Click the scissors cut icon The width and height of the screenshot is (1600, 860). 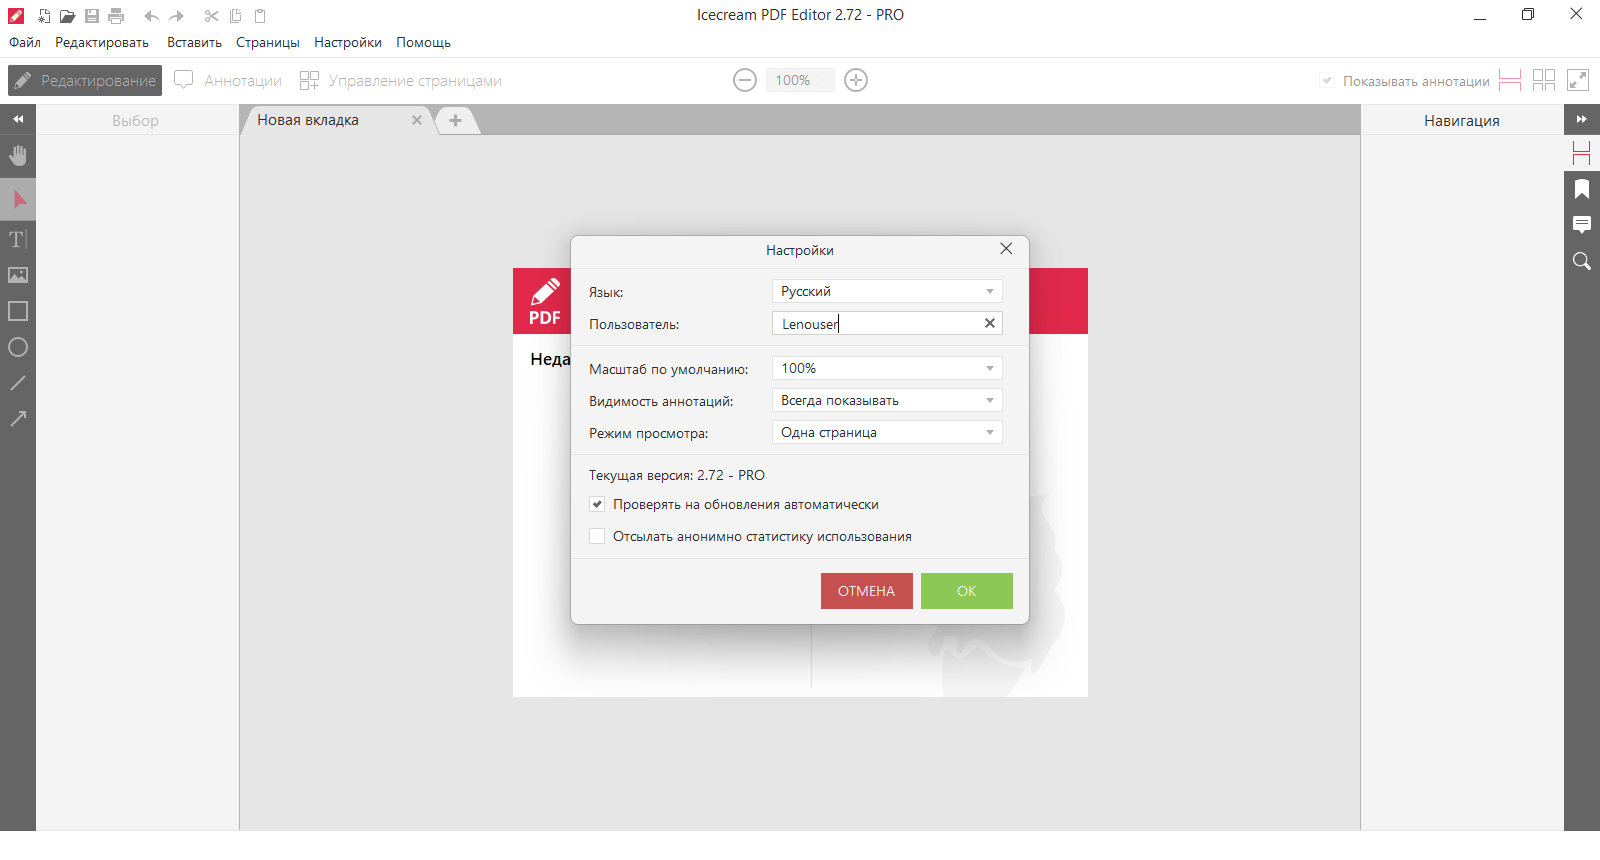tap(211, 16)
